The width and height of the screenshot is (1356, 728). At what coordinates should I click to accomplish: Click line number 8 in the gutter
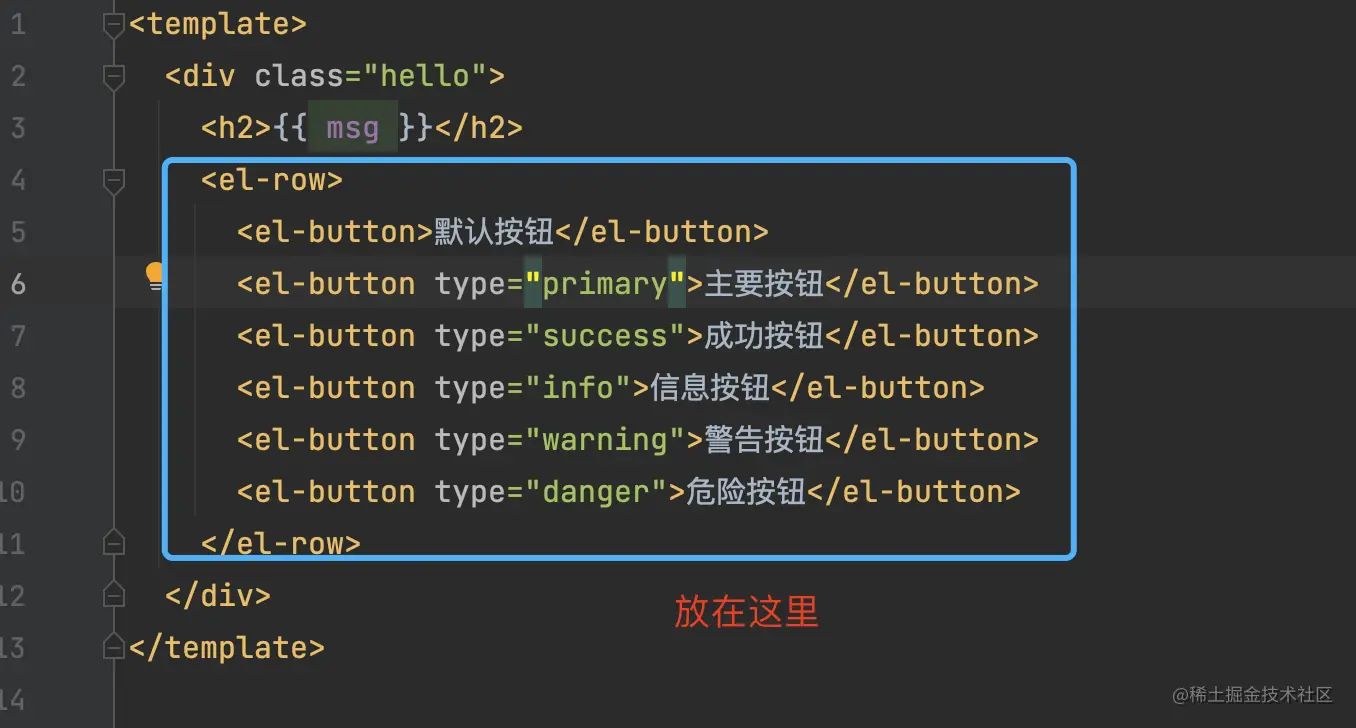point(18,388)
